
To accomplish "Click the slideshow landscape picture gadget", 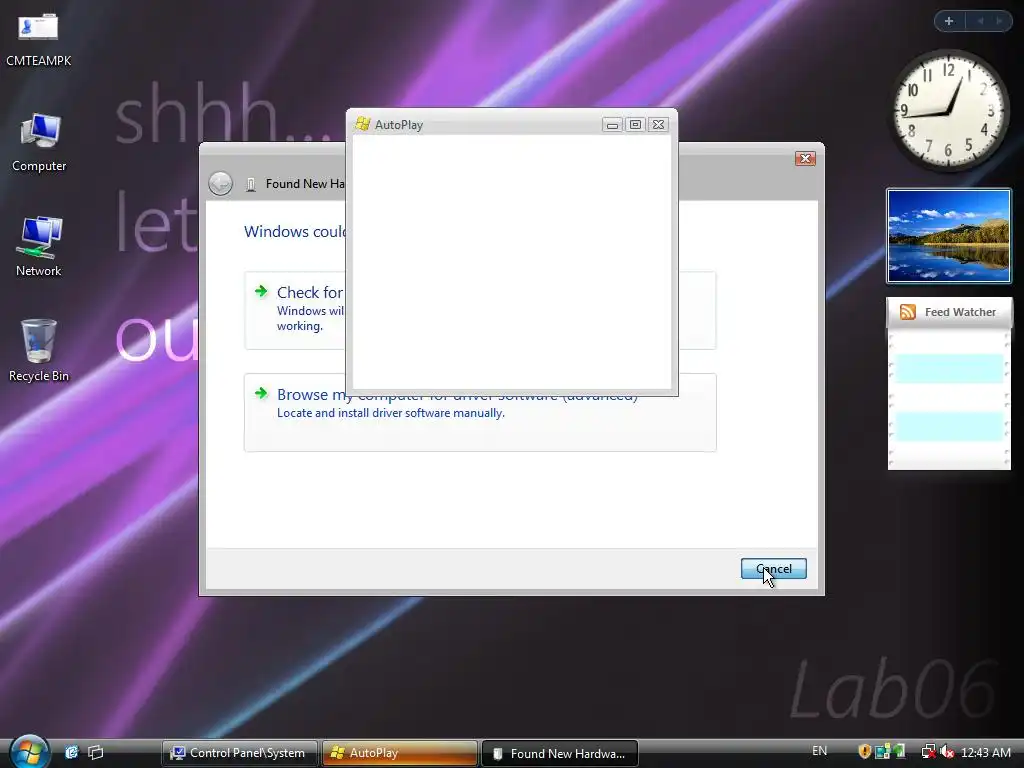I will (x=948, y=236).
